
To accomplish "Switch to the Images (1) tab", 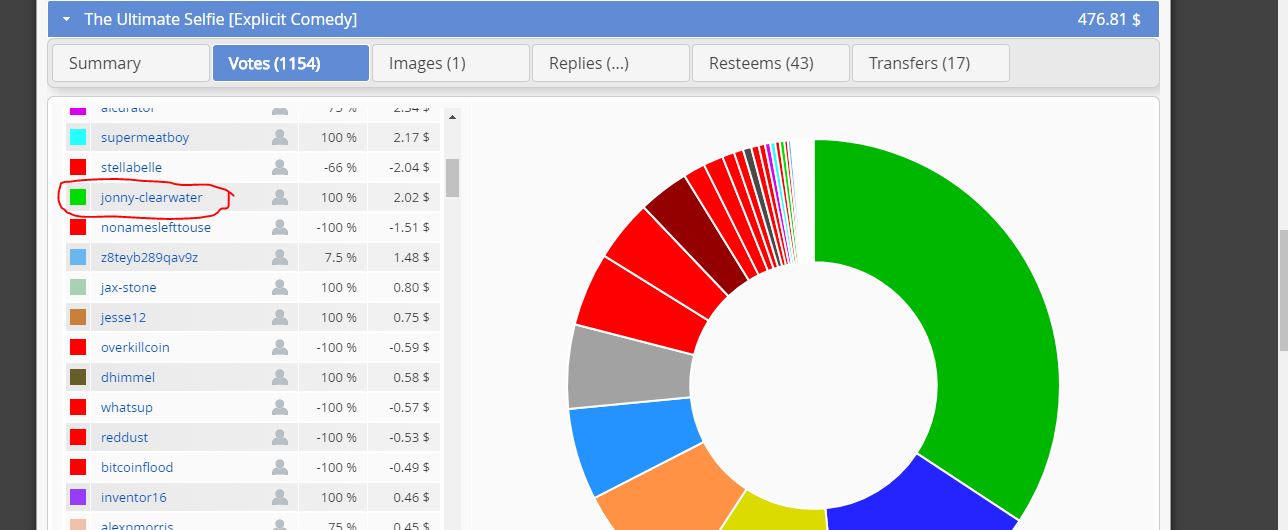I will click(451, 63).
